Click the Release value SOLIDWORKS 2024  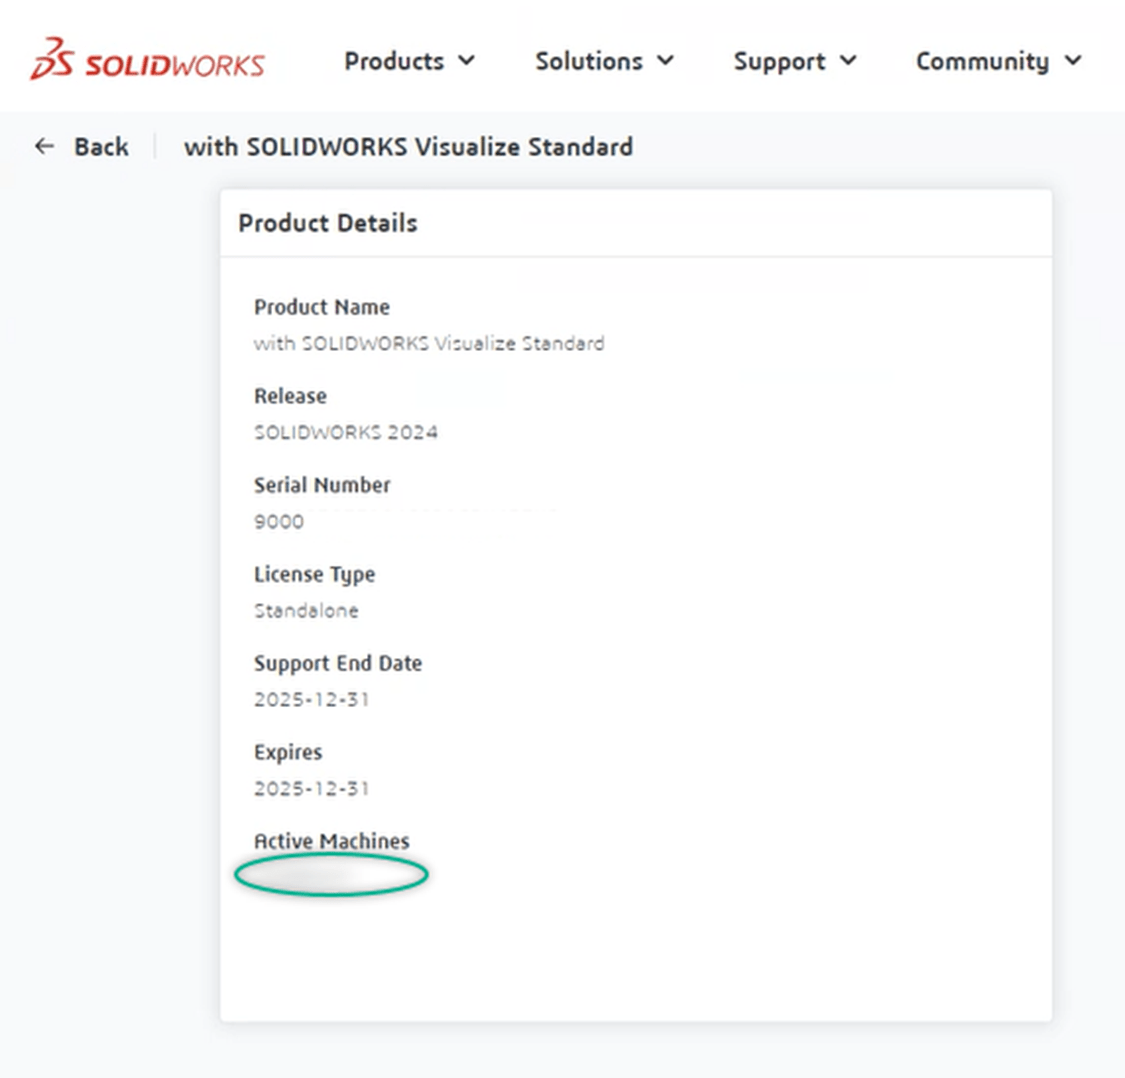[x=346, y=432]
